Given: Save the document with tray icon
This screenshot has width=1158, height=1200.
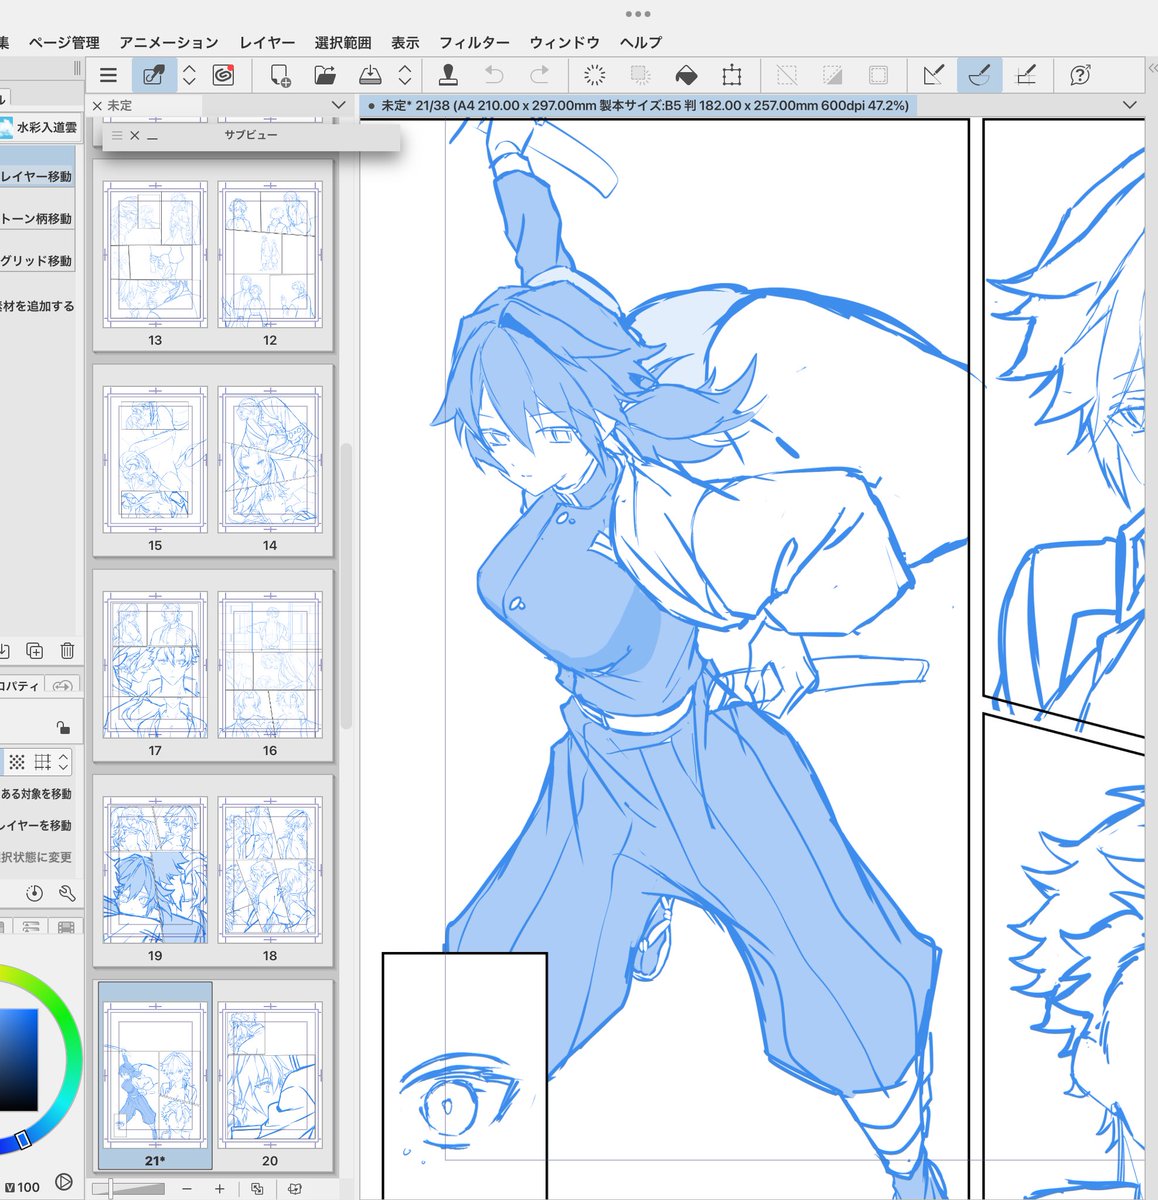Looking at the screenshot, I should [370, 75].
